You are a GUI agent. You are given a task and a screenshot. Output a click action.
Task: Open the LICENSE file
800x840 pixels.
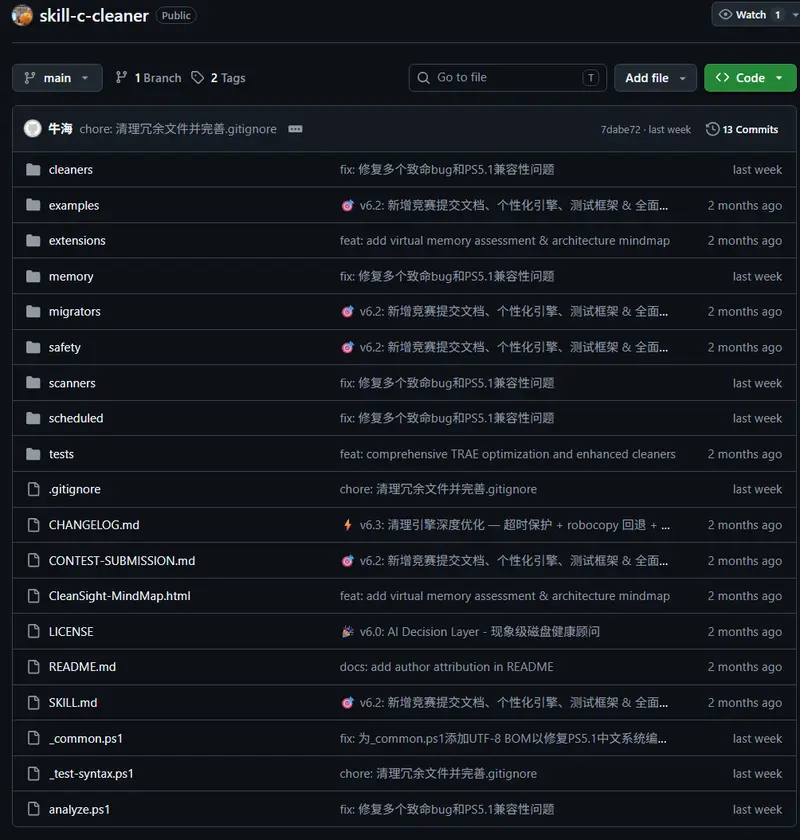(71, 632)
